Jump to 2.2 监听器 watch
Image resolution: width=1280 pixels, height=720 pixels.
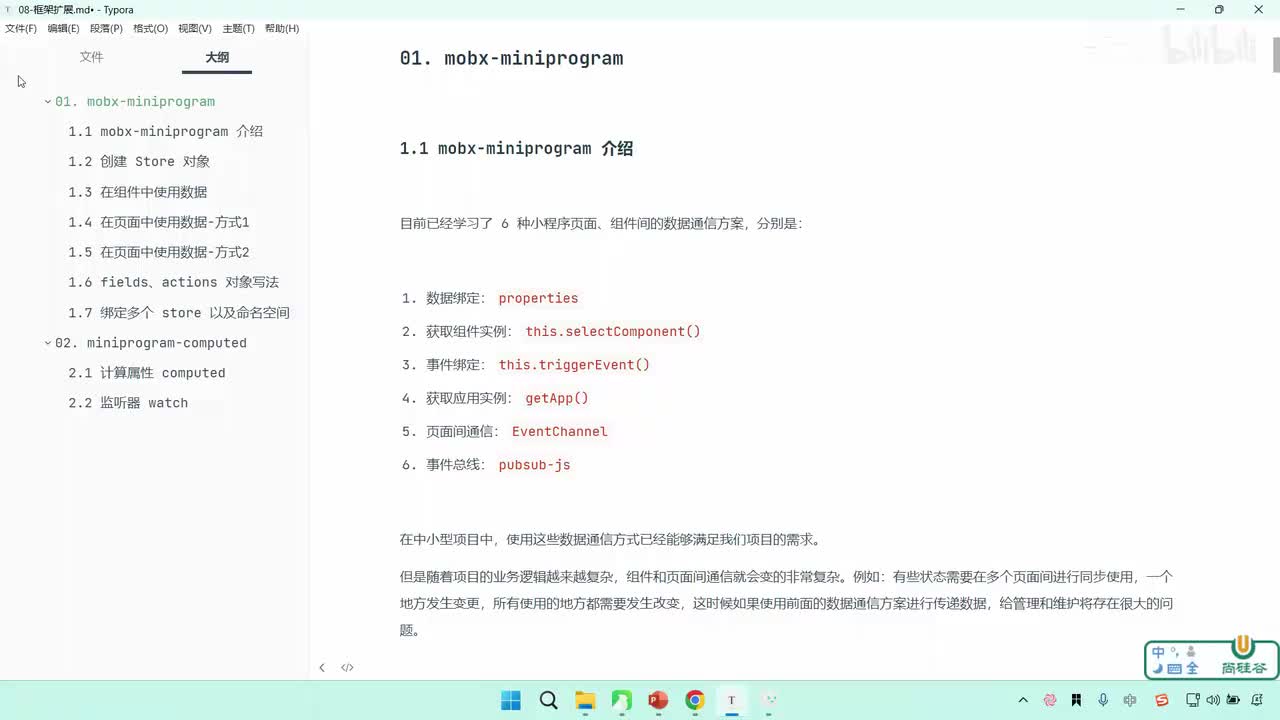(128, 403)
